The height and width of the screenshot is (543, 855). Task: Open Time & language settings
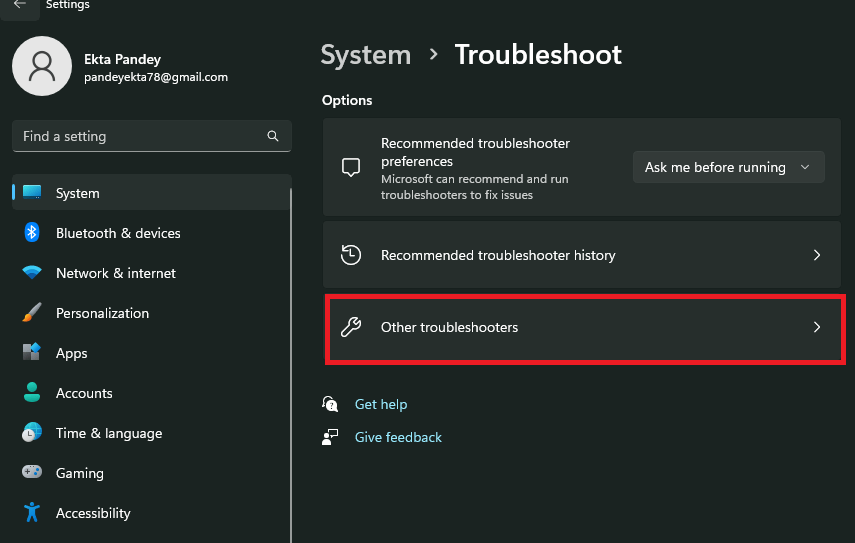pos(108,433)
